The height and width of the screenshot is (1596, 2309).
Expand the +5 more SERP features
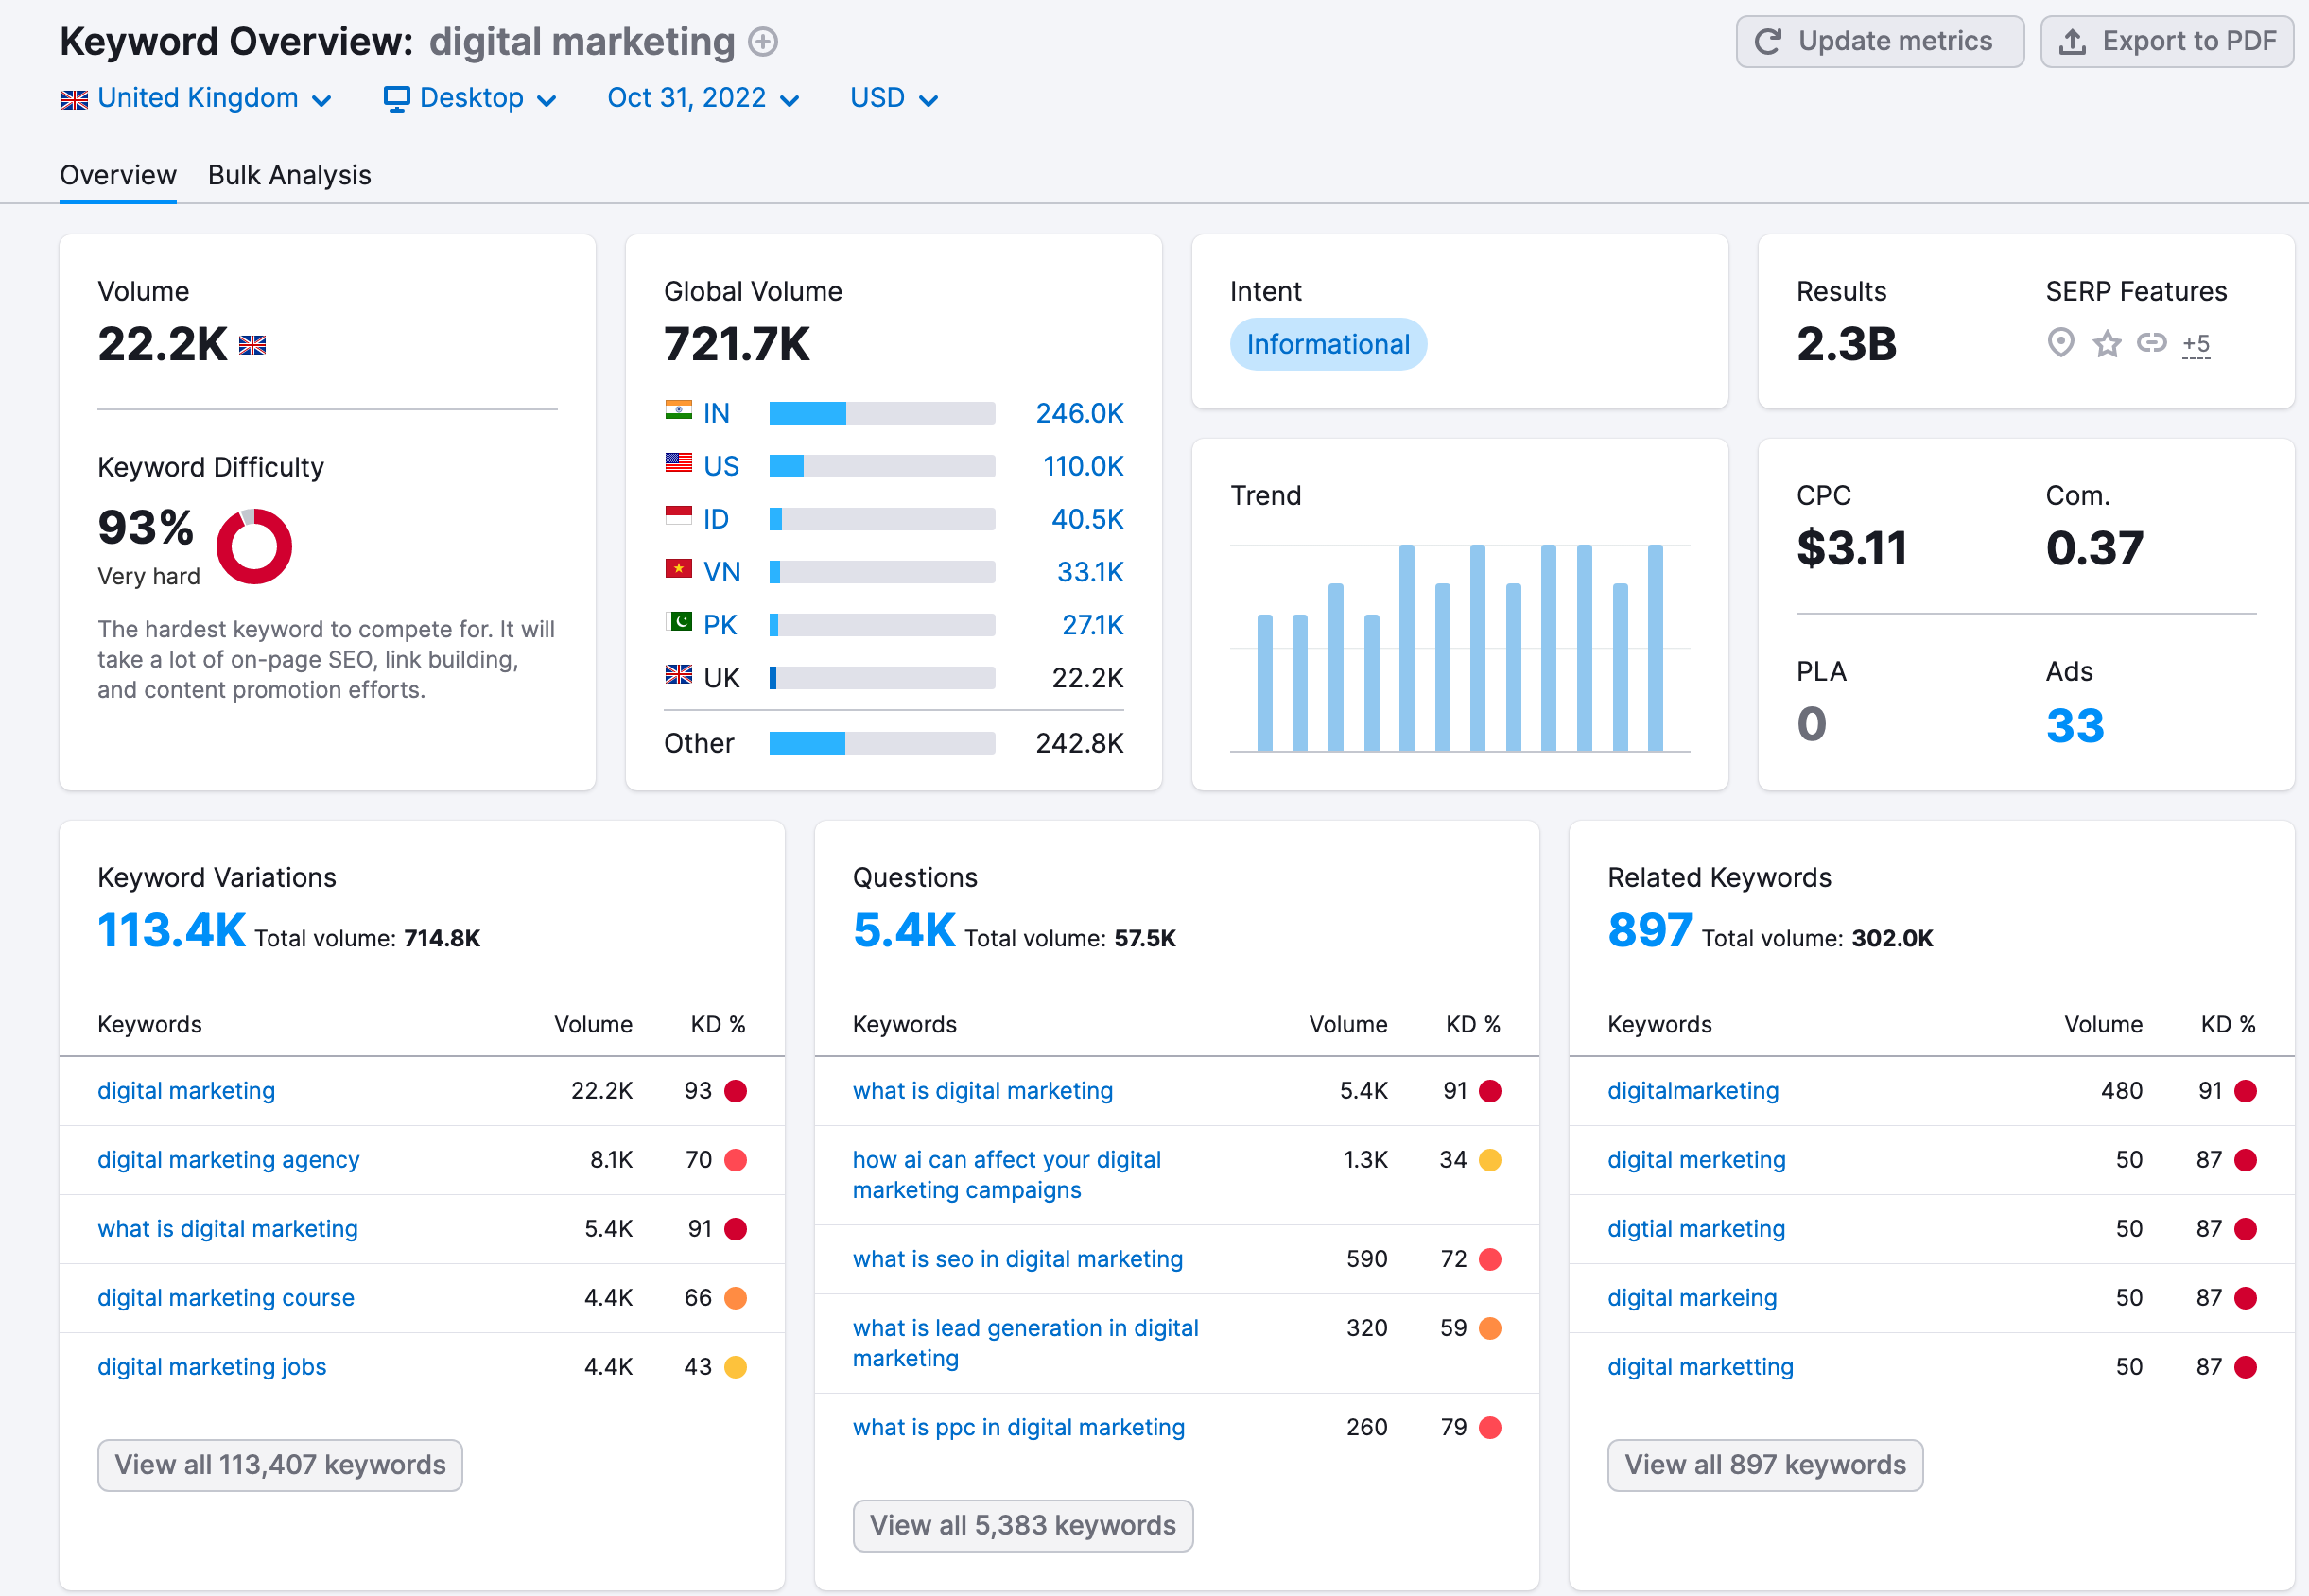(2196, 344)
